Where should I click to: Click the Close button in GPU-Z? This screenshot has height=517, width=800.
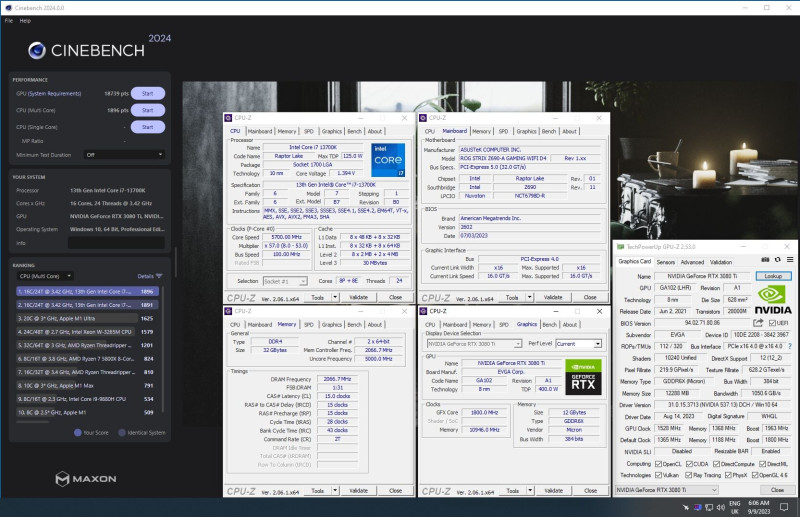[x=777, y=490]
